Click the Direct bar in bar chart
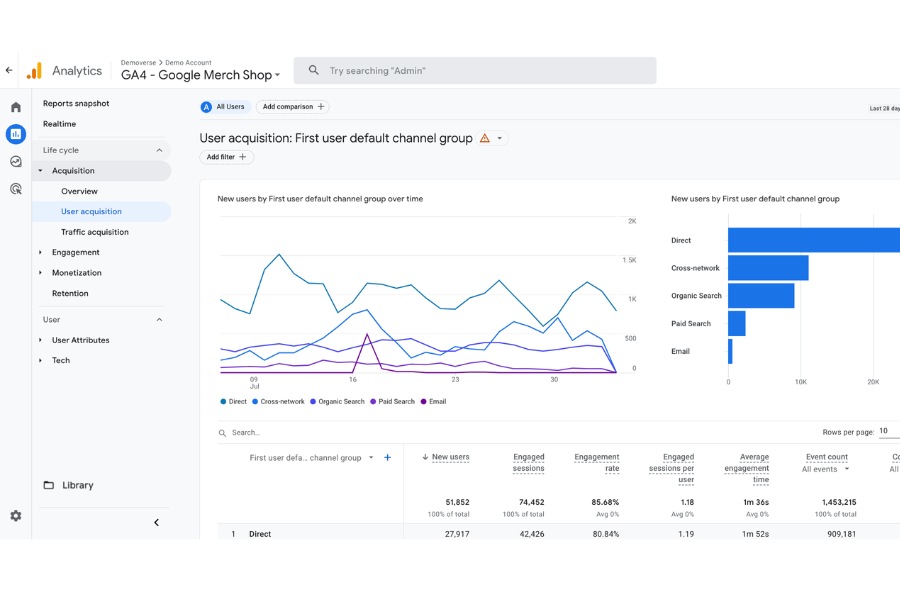The image size is (900, 600). click(814, 240)
